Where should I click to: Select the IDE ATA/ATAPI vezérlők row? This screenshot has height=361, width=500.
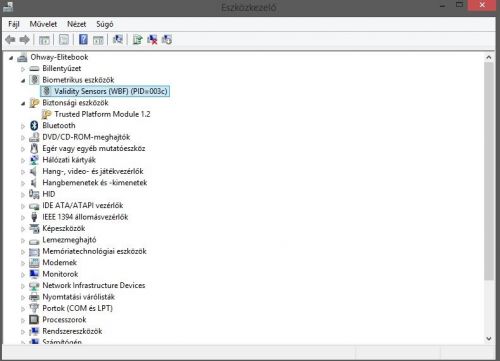(83, 206)
